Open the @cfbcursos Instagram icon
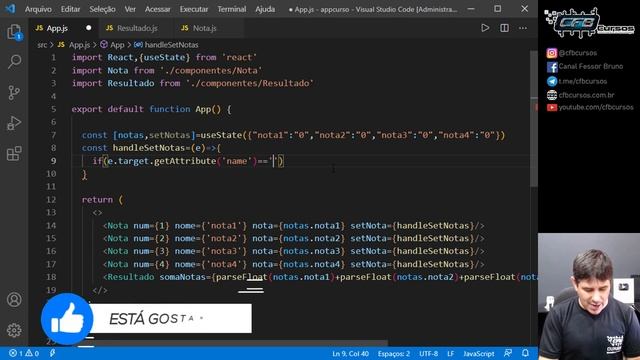Screen dimensions: 640x360 click(552, 53)
